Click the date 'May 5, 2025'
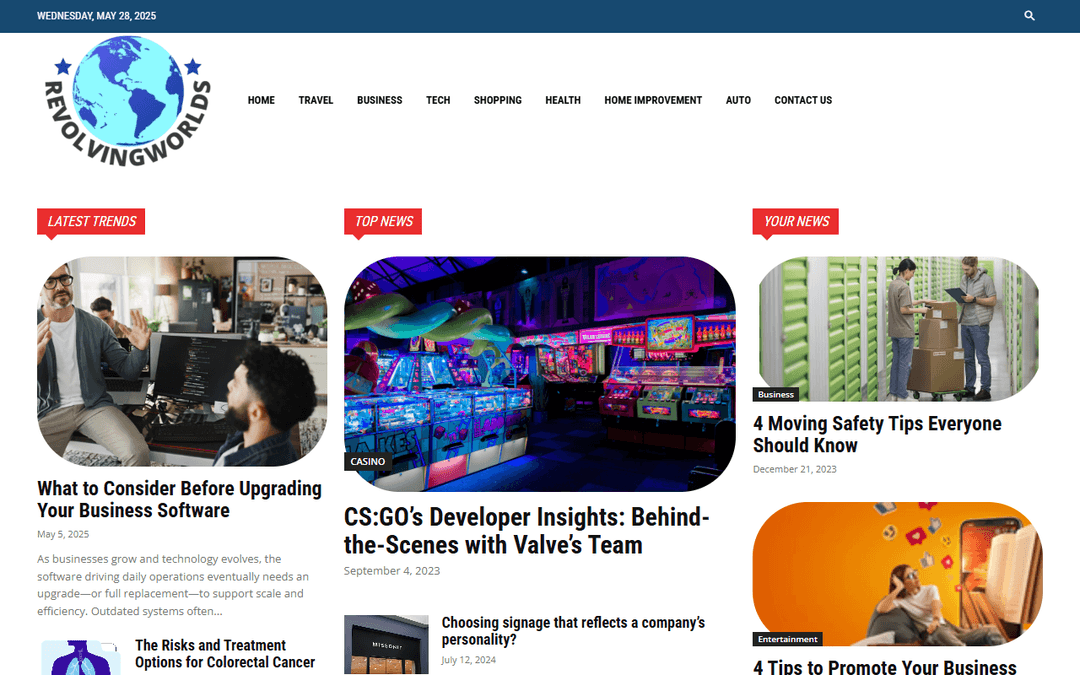The image size is (1080, 675). pyautogui.click(x=63, y=534)
